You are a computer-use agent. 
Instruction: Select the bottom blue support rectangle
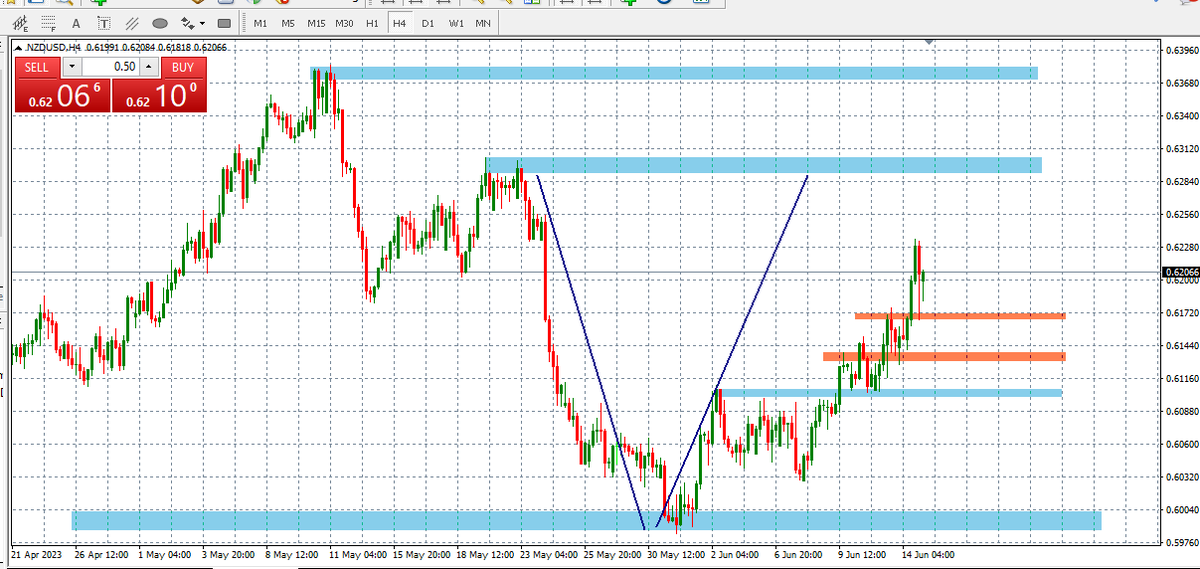[586, 520]
